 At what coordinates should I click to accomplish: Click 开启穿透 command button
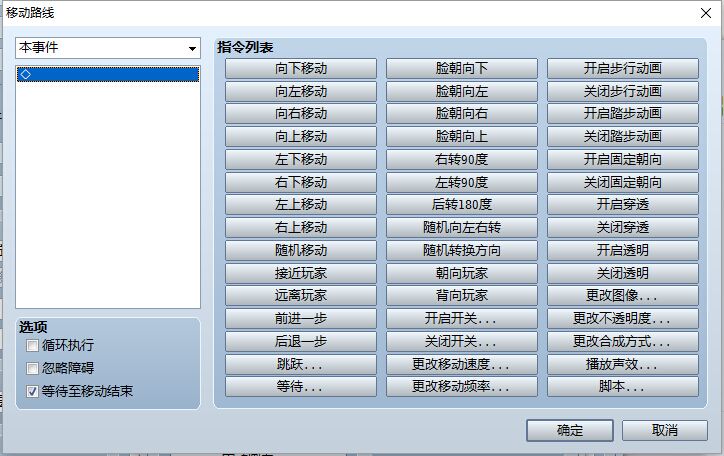pyautogui.click(x=623, y=204)
